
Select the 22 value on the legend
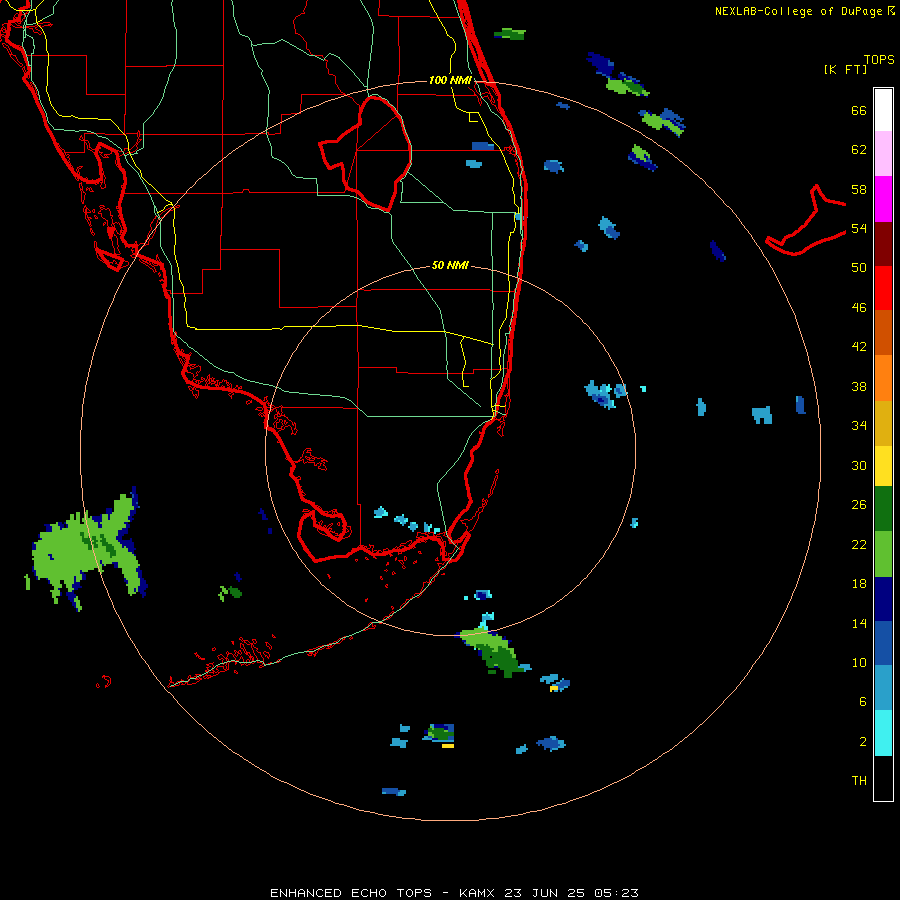tap(859, 544)
